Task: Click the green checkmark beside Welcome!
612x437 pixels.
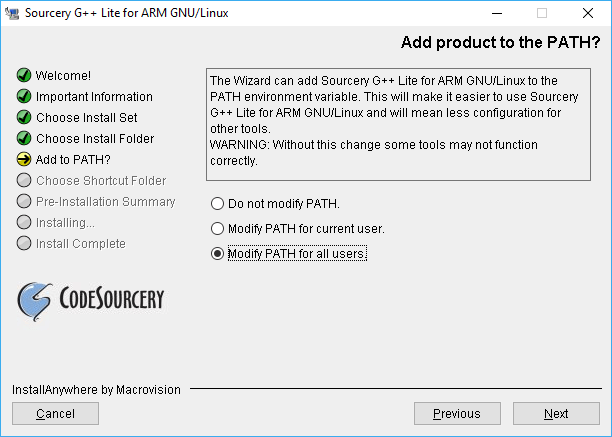Action: click(24, 75)
